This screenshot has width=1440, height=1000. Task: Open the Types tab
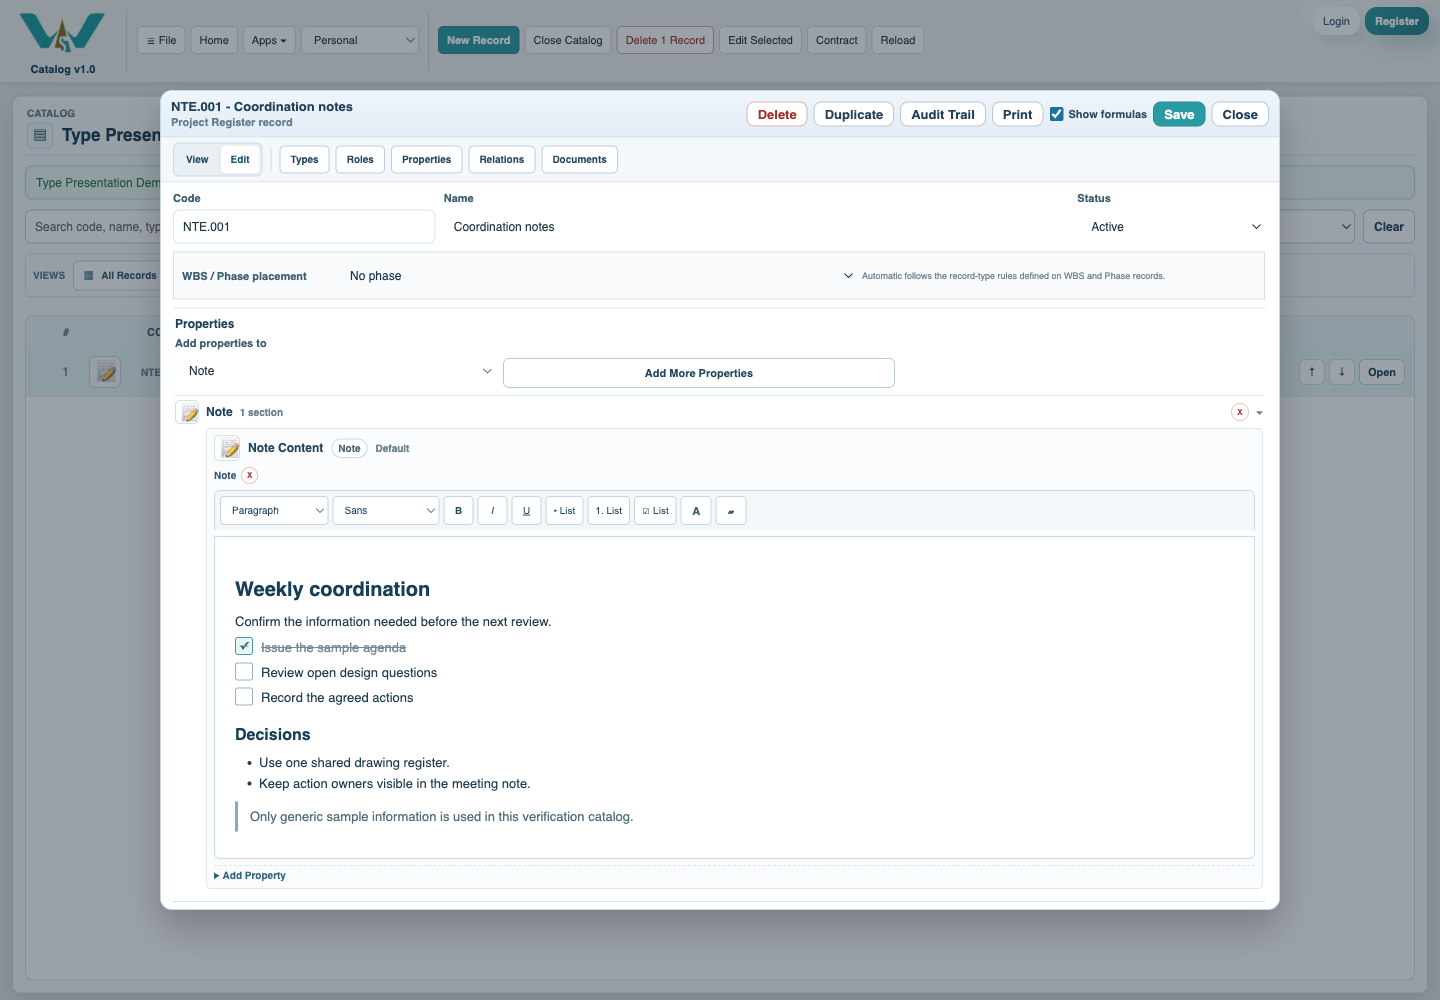pos(304,160)
